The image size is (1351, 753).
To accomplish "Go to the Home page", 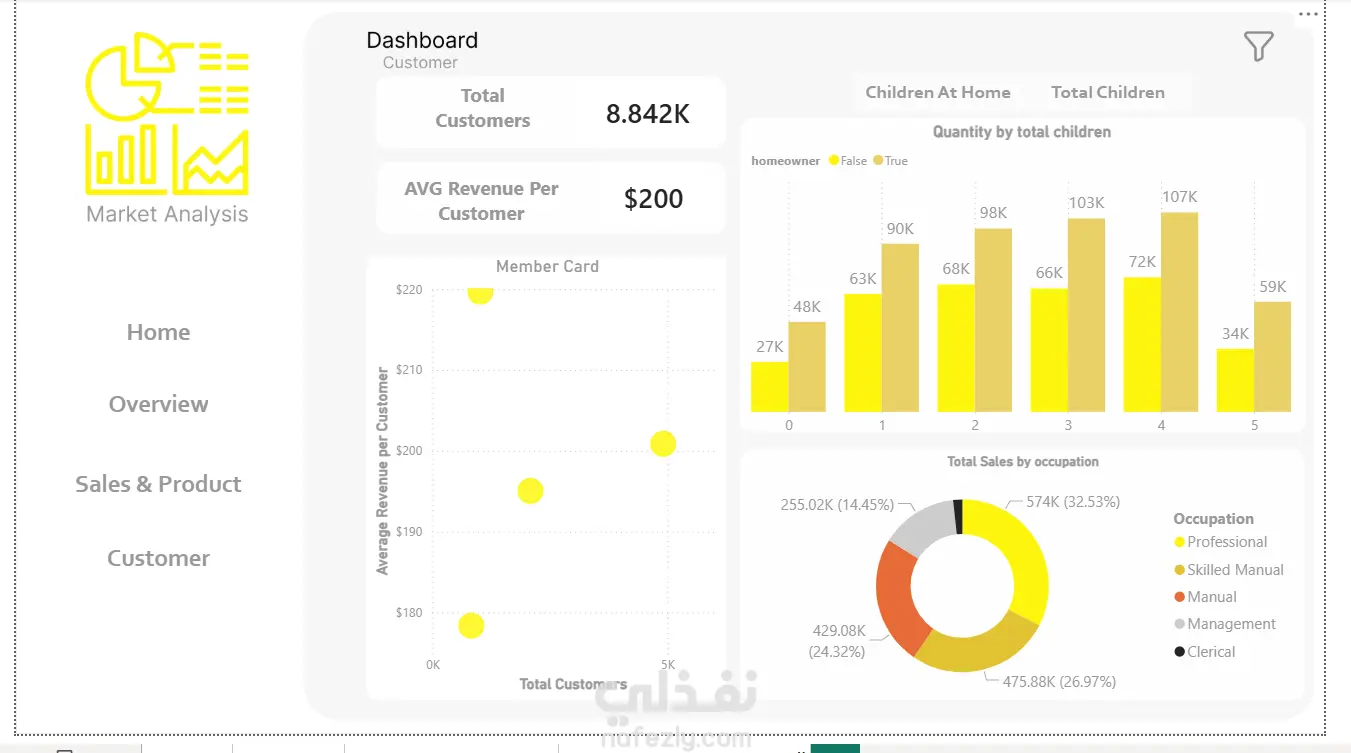I will [x=158, y=332].
